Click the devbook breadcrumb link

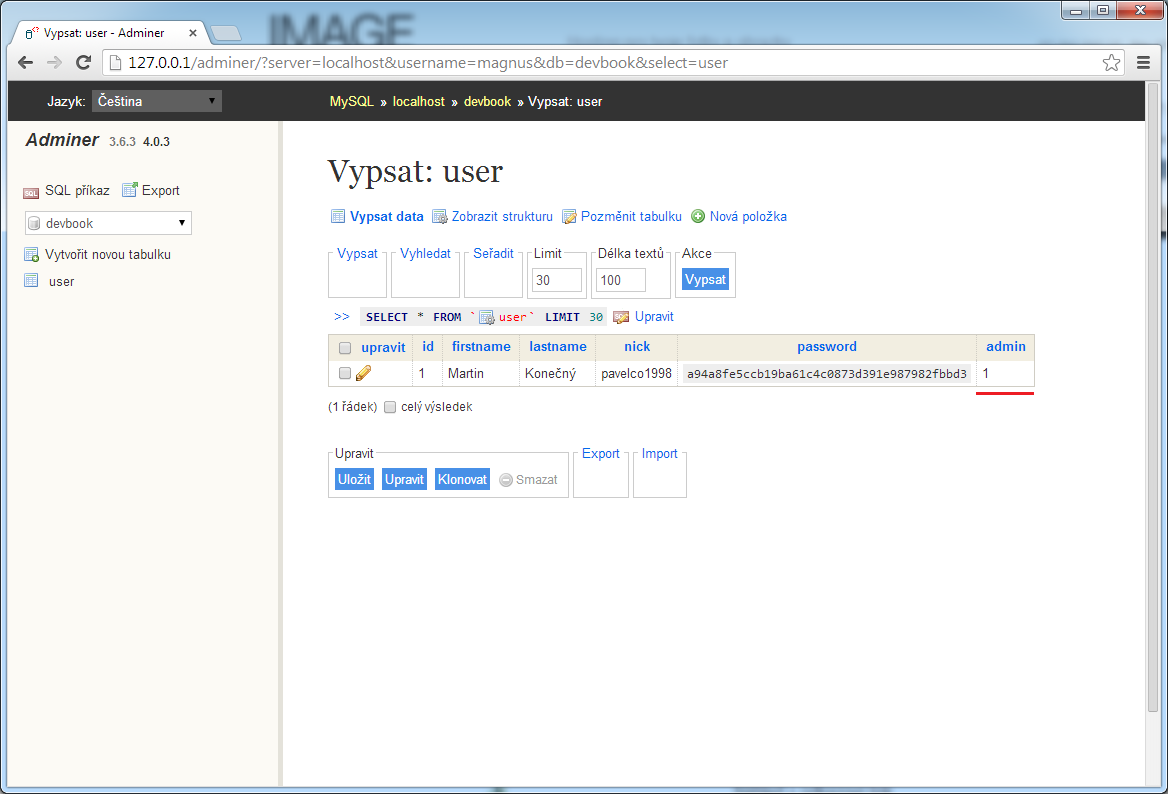[487, 101]
